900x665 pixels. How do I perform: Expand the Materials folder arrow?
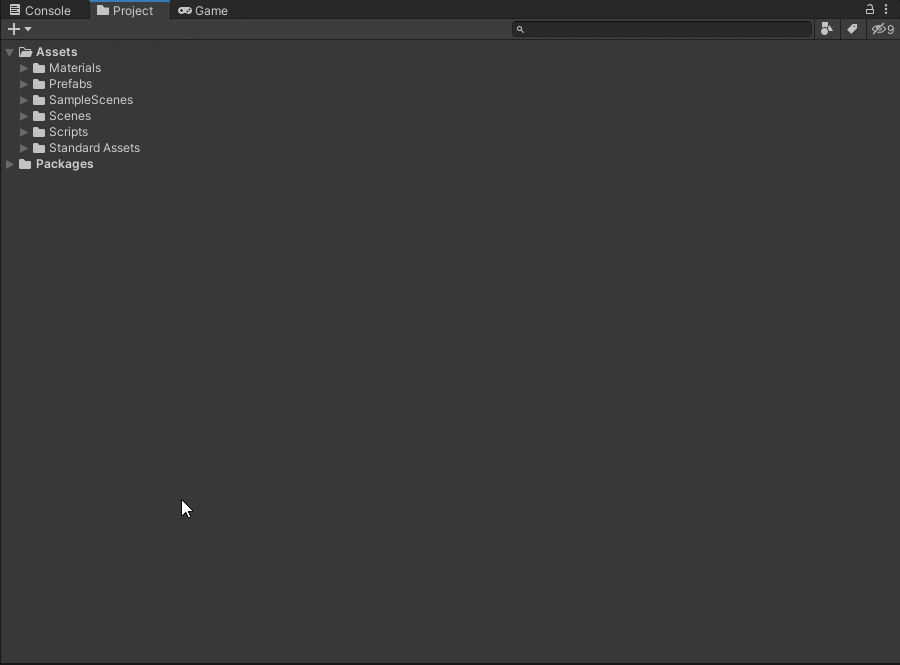[x=24, y=68]
